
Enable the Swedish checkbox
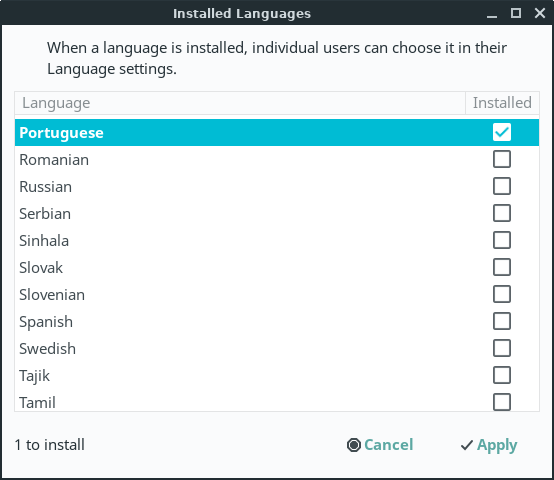tap(502, 349)
